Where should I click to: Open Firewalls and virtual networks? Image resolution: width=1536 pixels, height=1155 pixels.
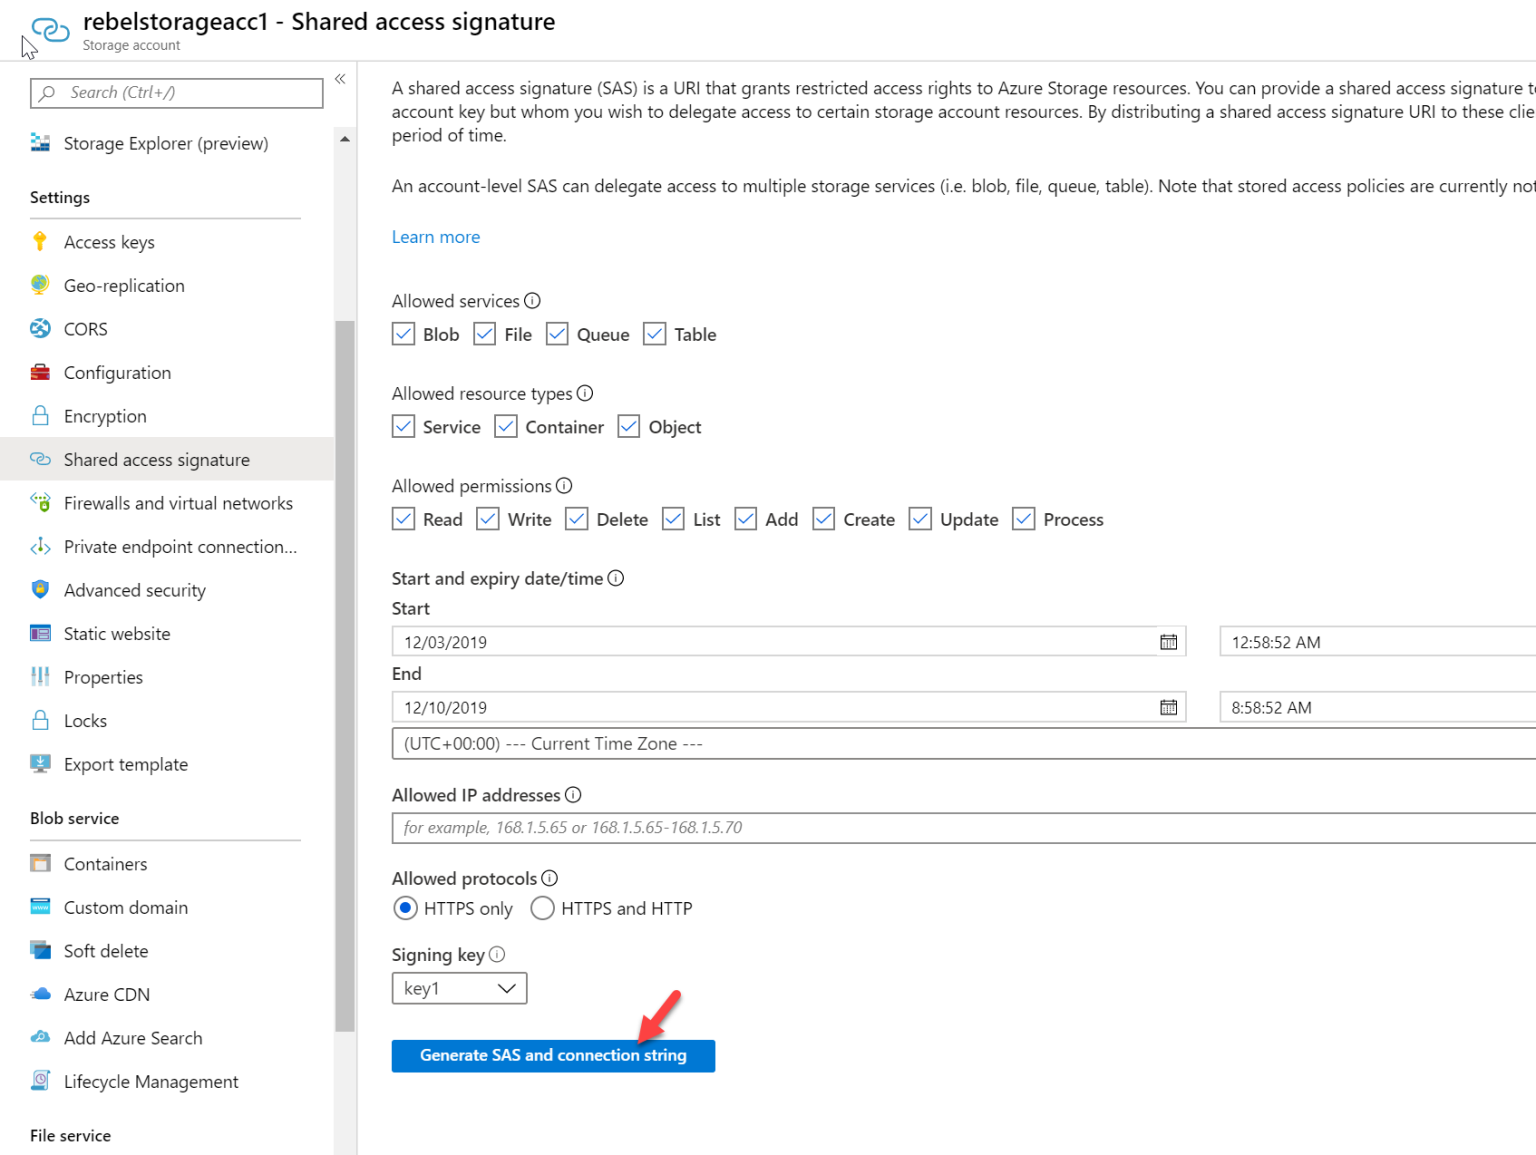178,503
